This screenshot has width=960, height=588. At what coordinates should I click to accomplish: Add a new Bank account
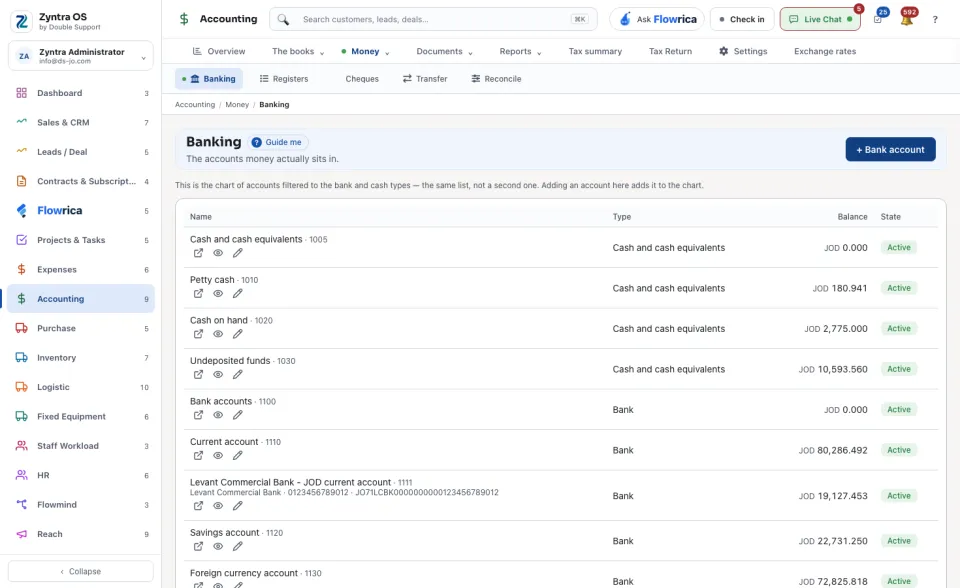[x=890, y=149]
